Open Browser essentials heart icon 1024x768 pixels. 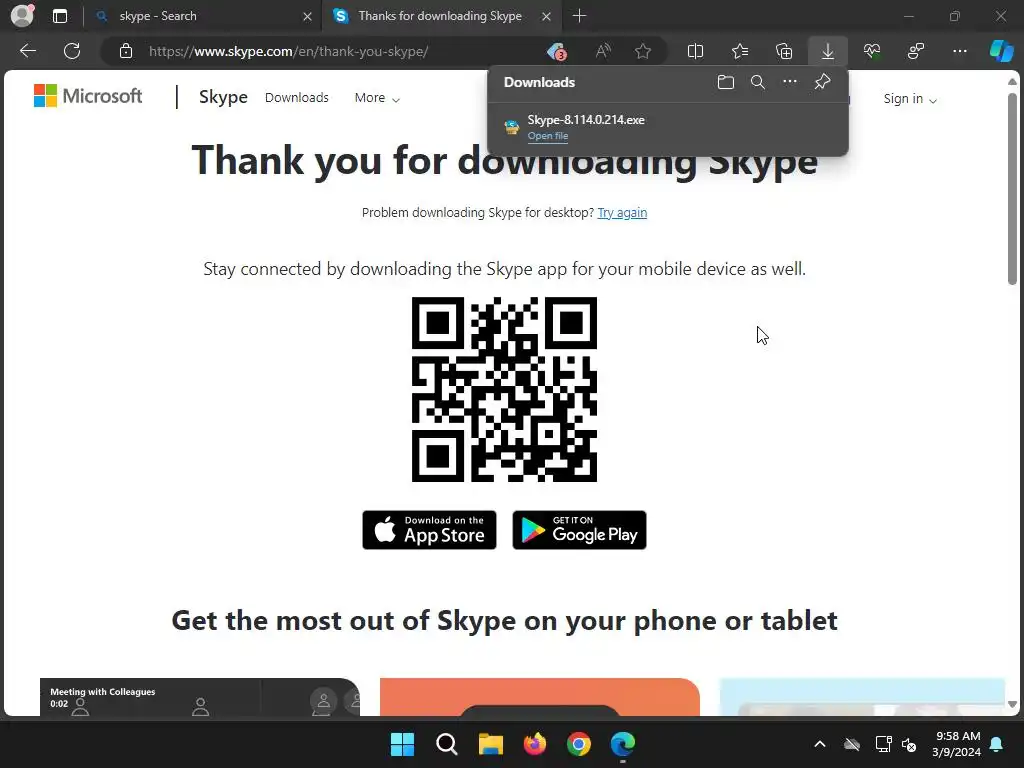coord(872,51)
